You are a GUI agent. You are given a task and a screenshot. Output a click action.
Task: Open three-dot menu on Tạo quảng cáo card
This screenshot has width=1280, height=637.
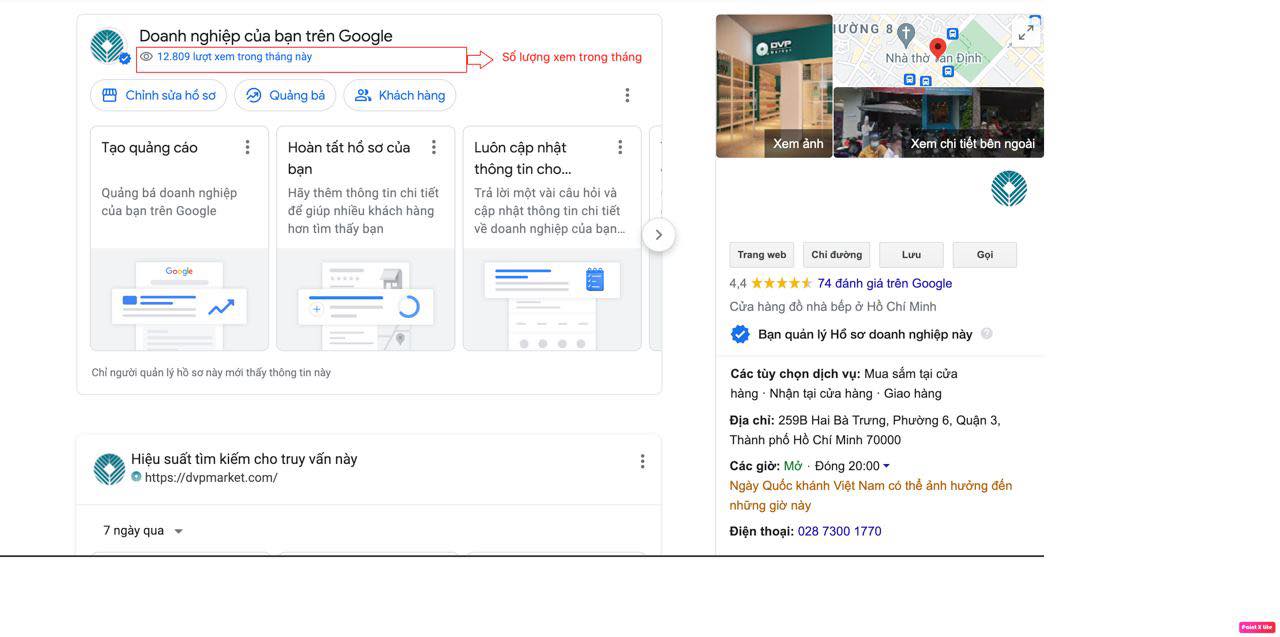(247, 147)
